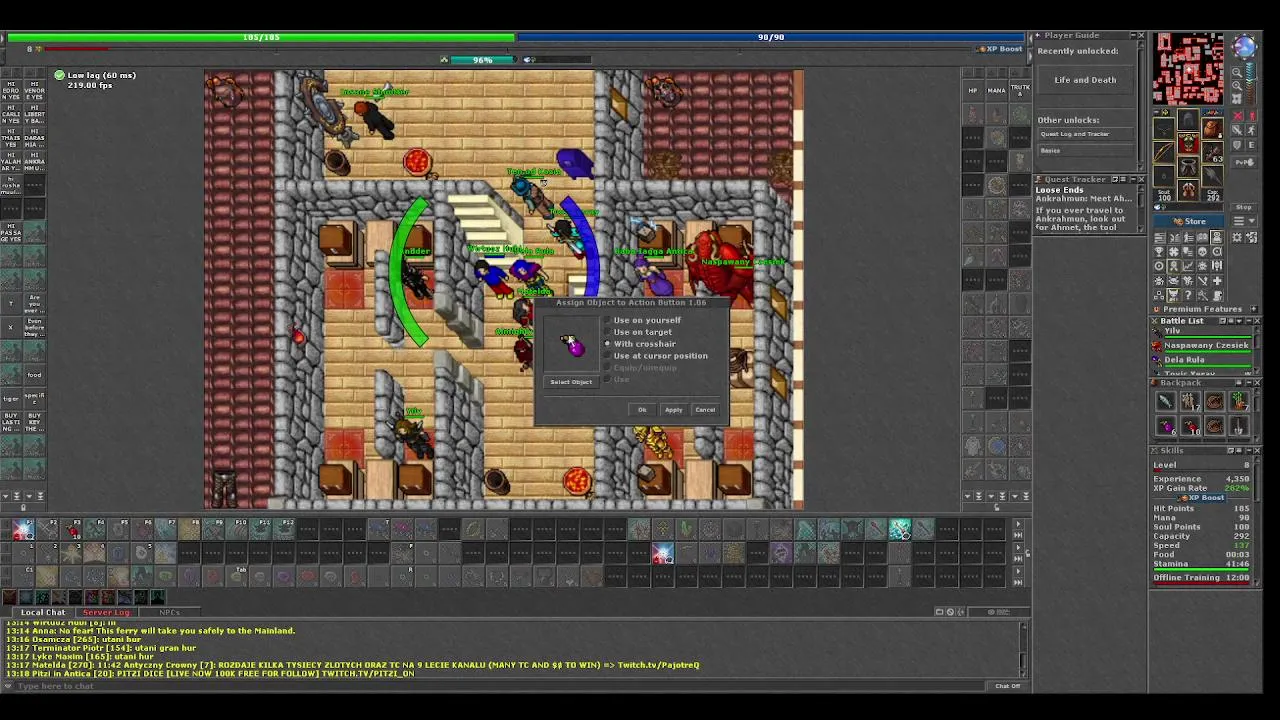Click the Stop button beside equipment

tap(1244, 207)
